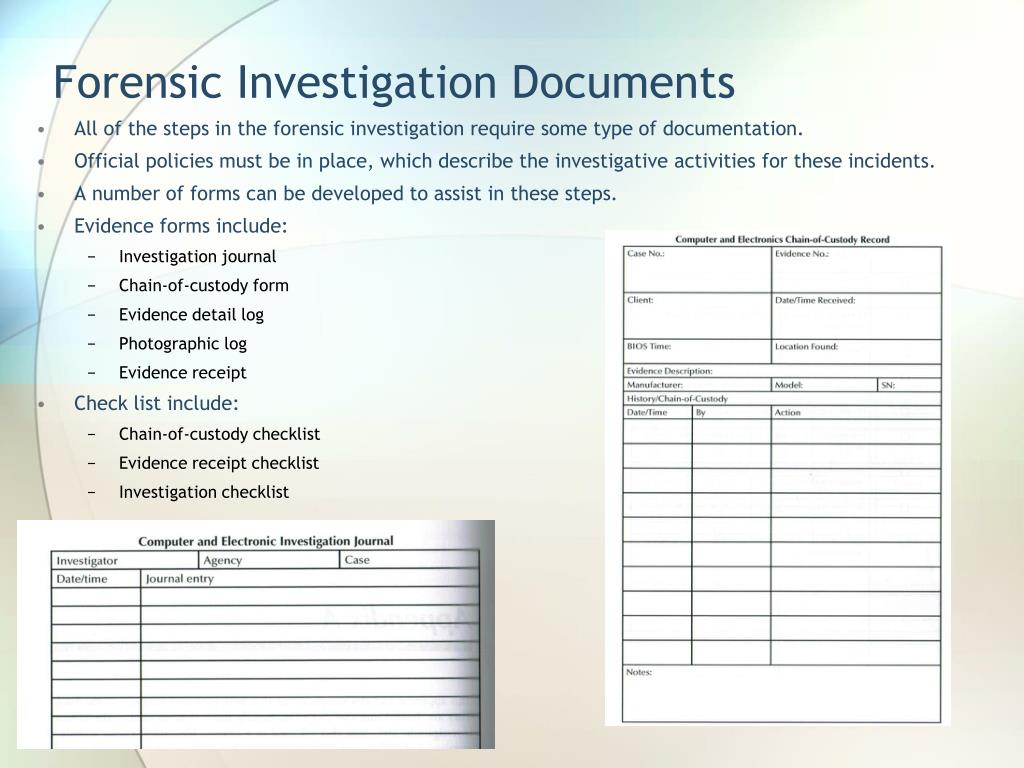Image resolution: width=1024 pixels, height=768 pixels.
Task: Select the slide title 'Forensic Investigation Documents'
Action: click(394, 82)
